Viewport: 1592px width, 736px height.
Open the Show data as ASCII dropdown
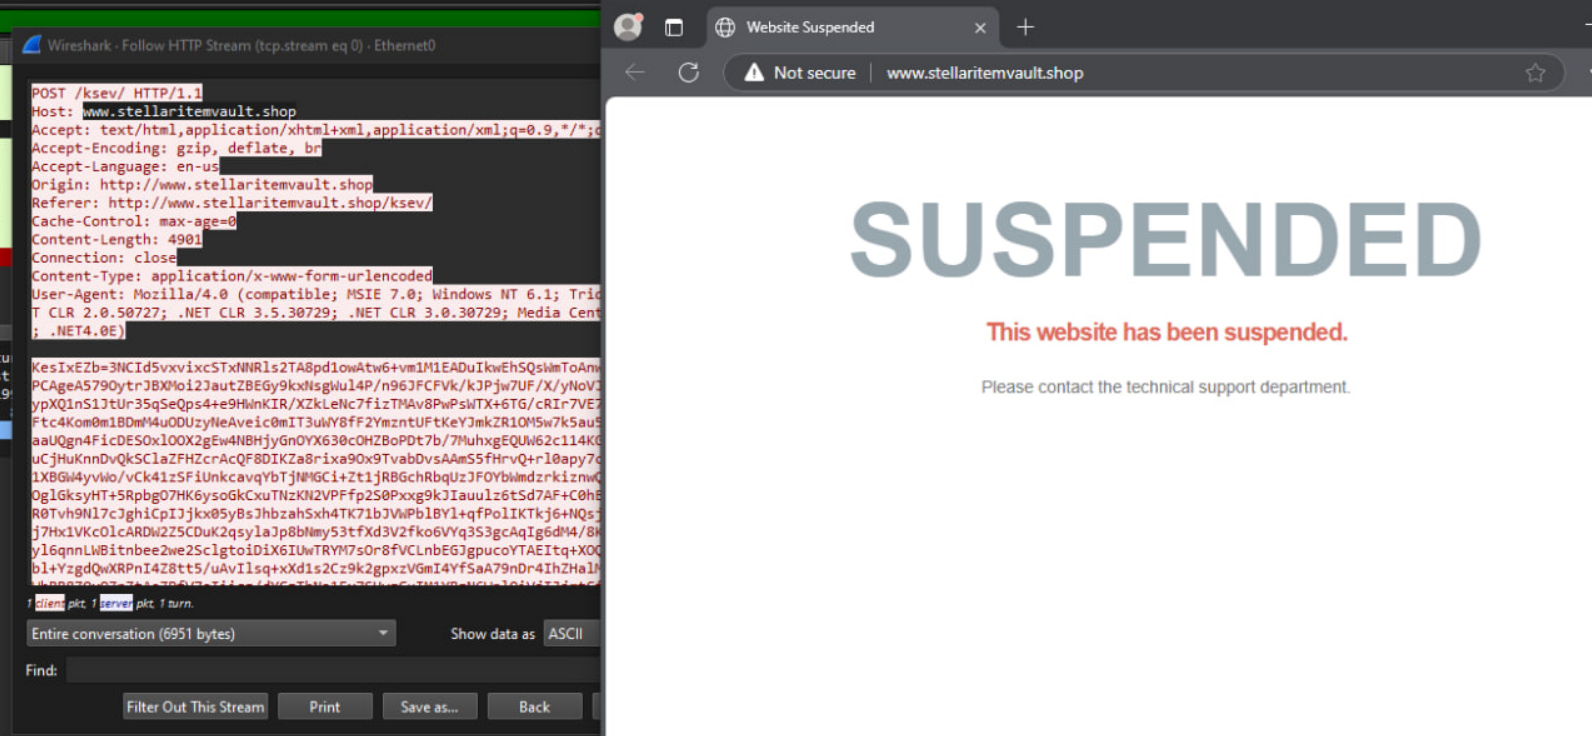coord(572,633)
